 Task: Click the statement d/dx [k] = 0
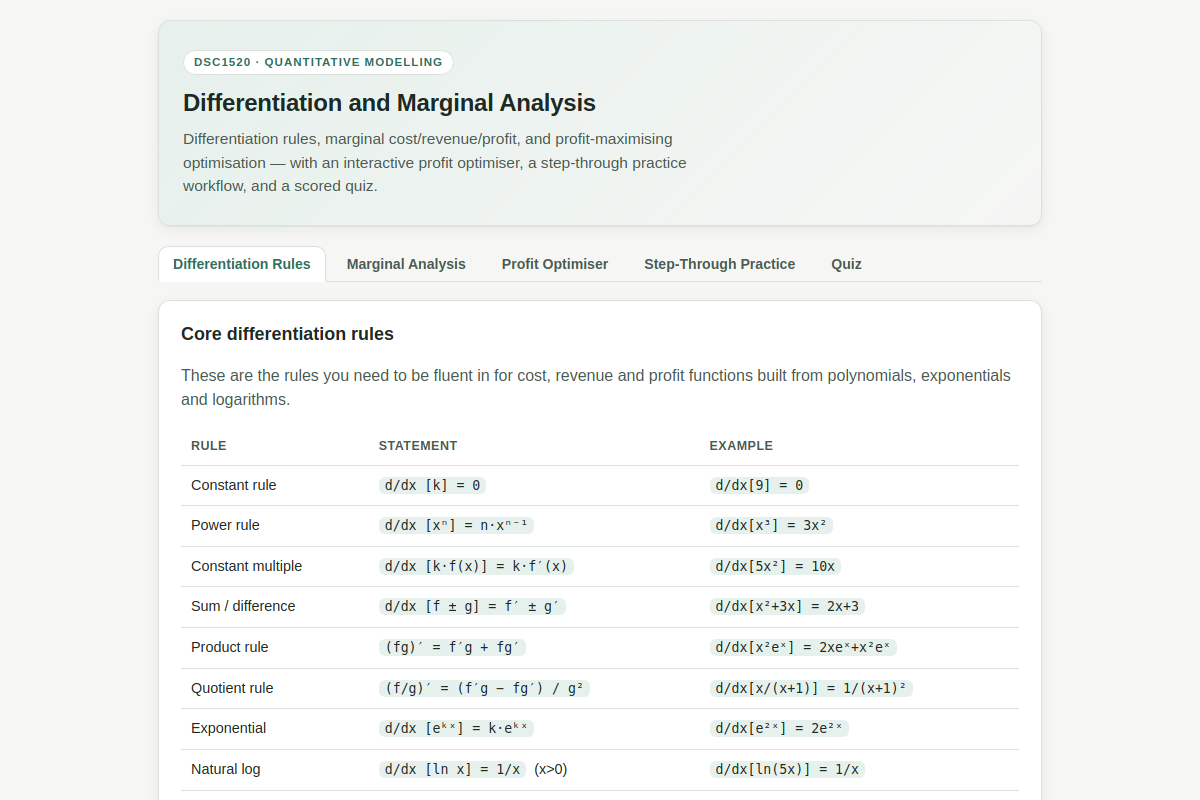432,485
